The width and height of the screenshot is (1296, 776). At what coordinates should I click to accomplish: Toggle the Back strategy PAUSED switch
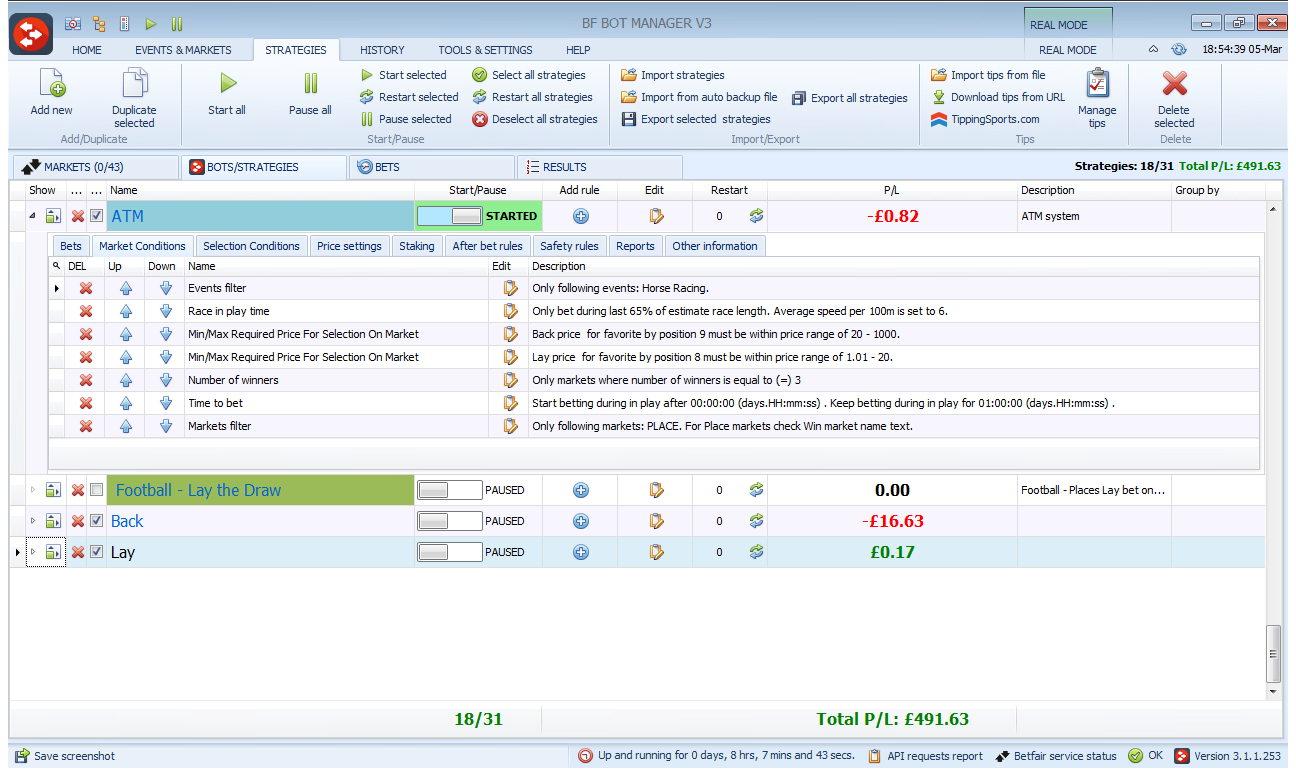pyautogui.click(x=449, y=521)
